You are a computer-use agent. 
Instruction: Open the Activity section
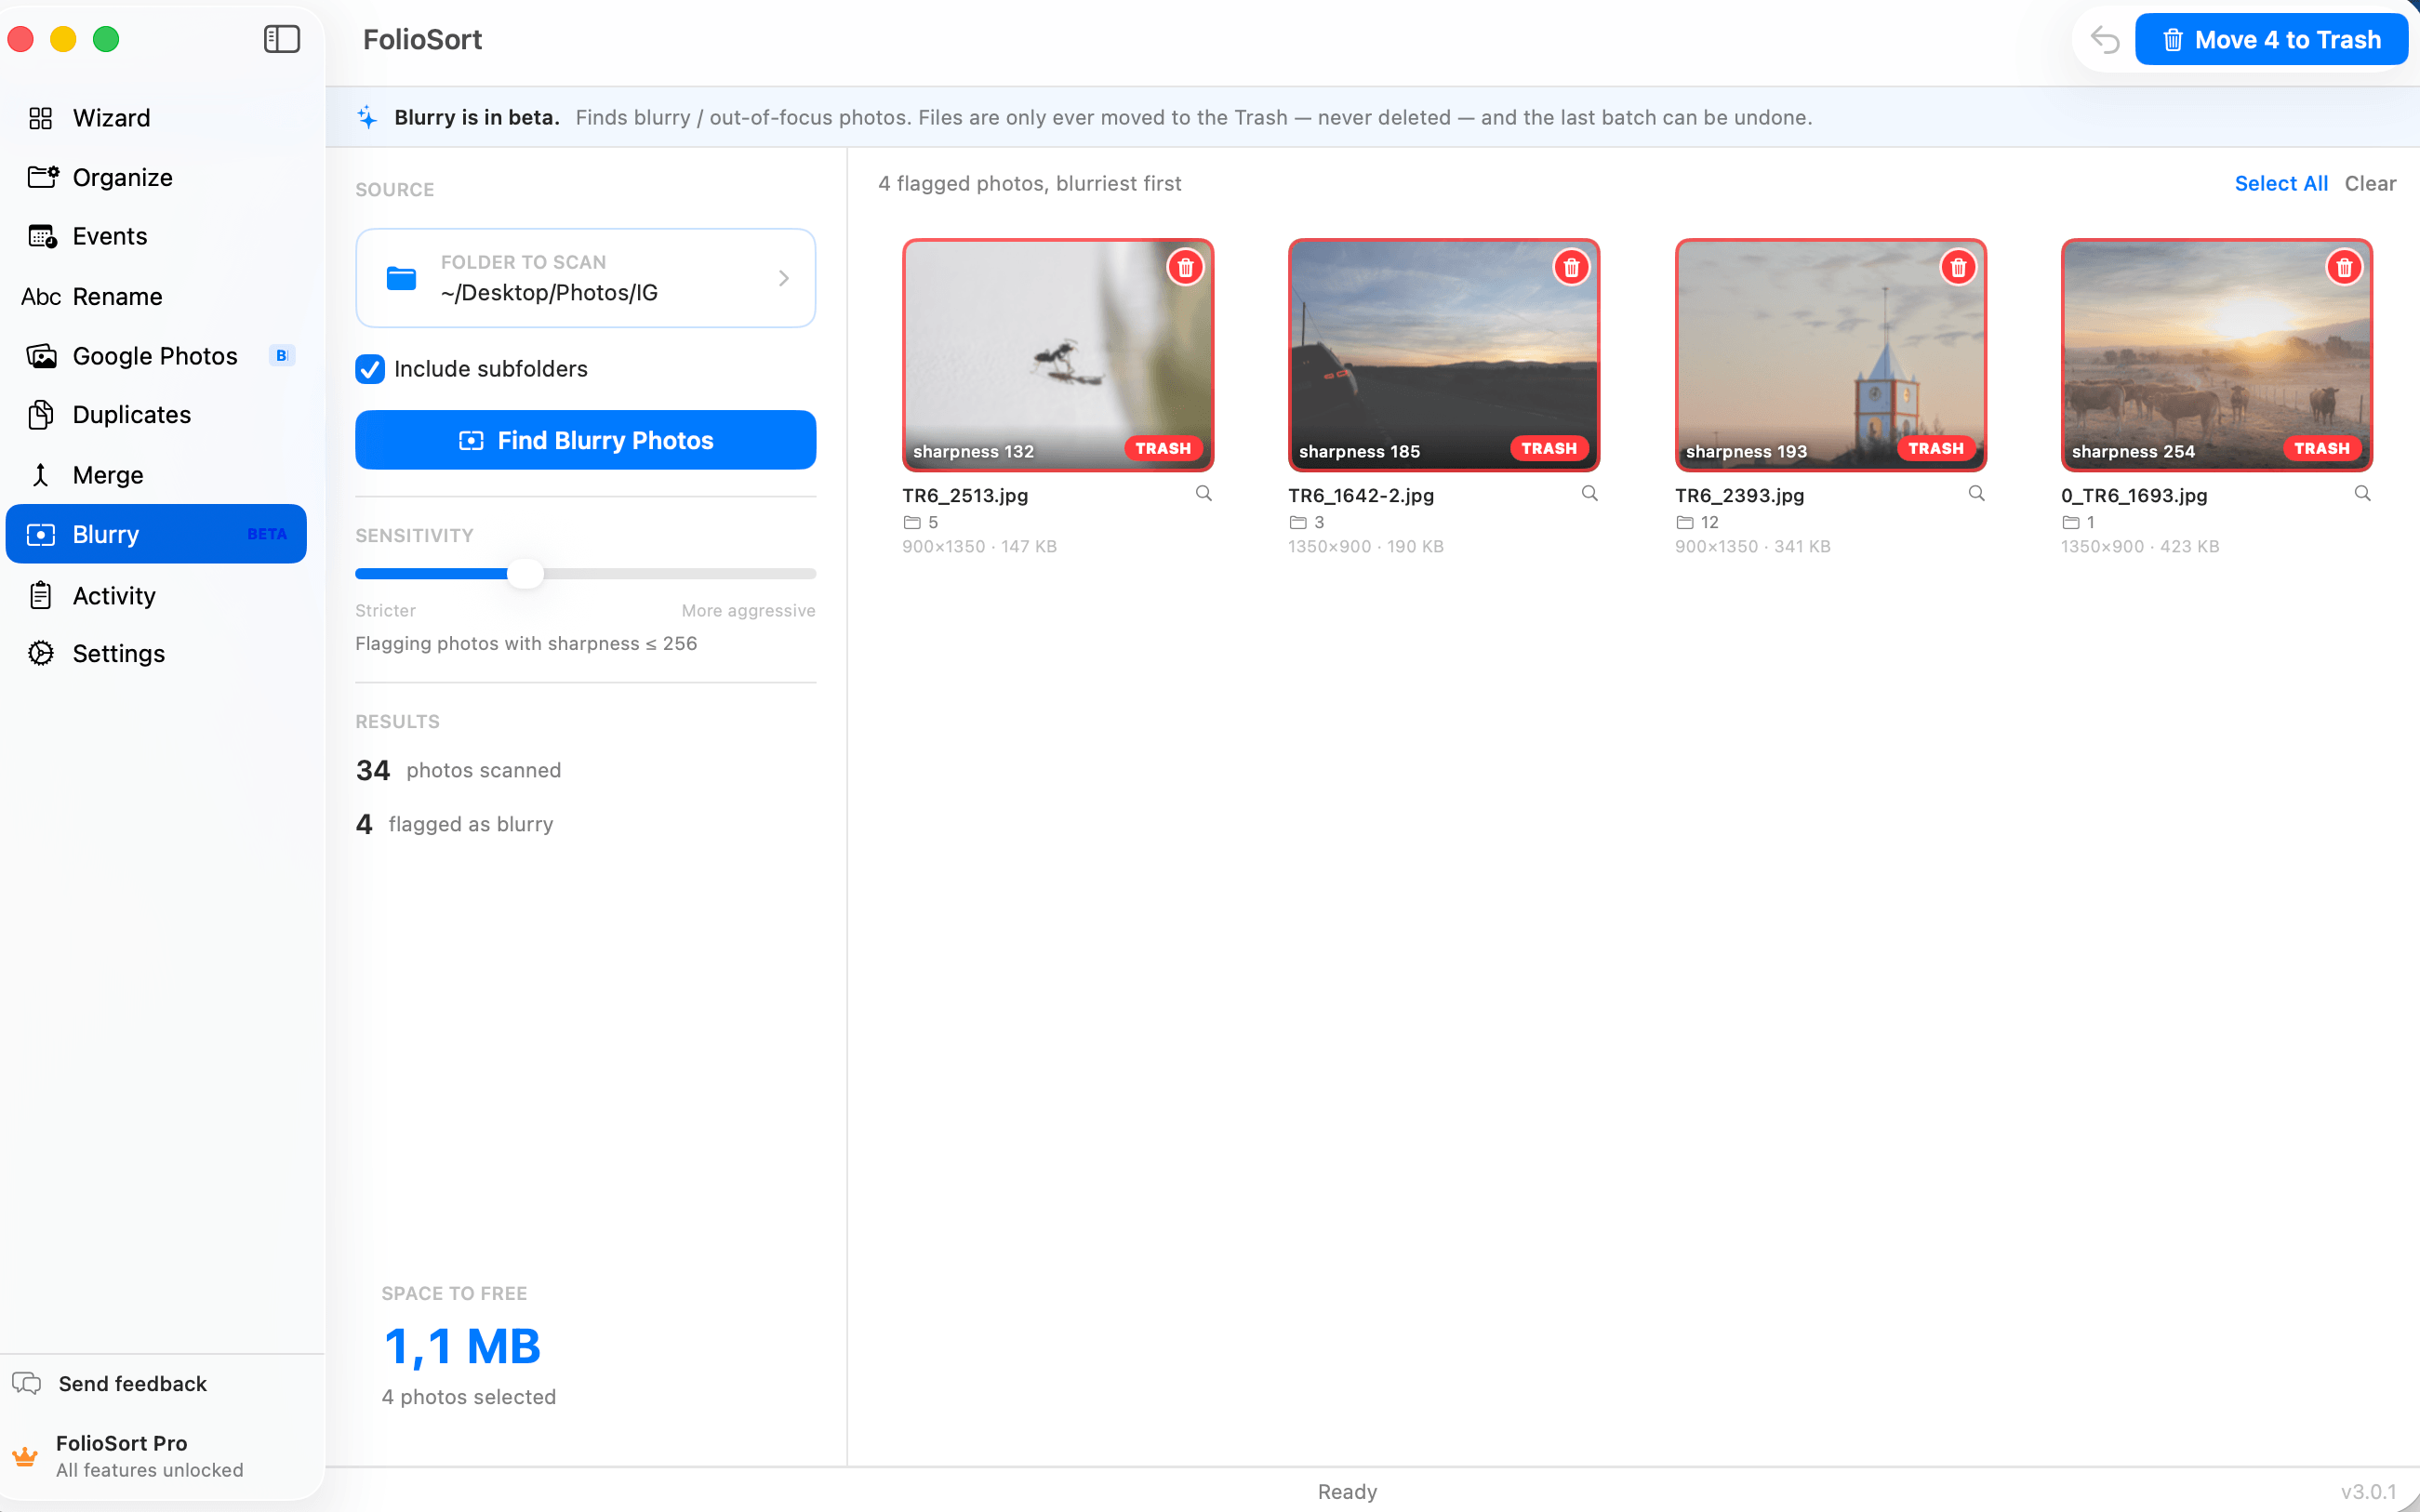(156, 595)
